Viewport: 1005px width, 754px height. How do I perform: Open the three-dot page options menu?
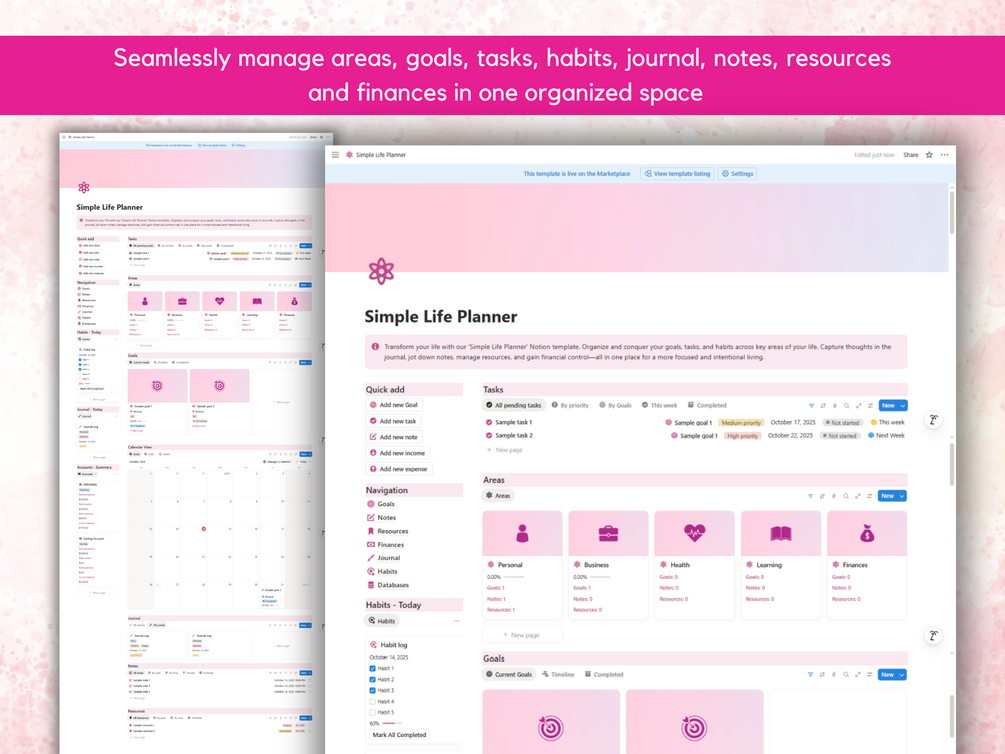[944, 155]
